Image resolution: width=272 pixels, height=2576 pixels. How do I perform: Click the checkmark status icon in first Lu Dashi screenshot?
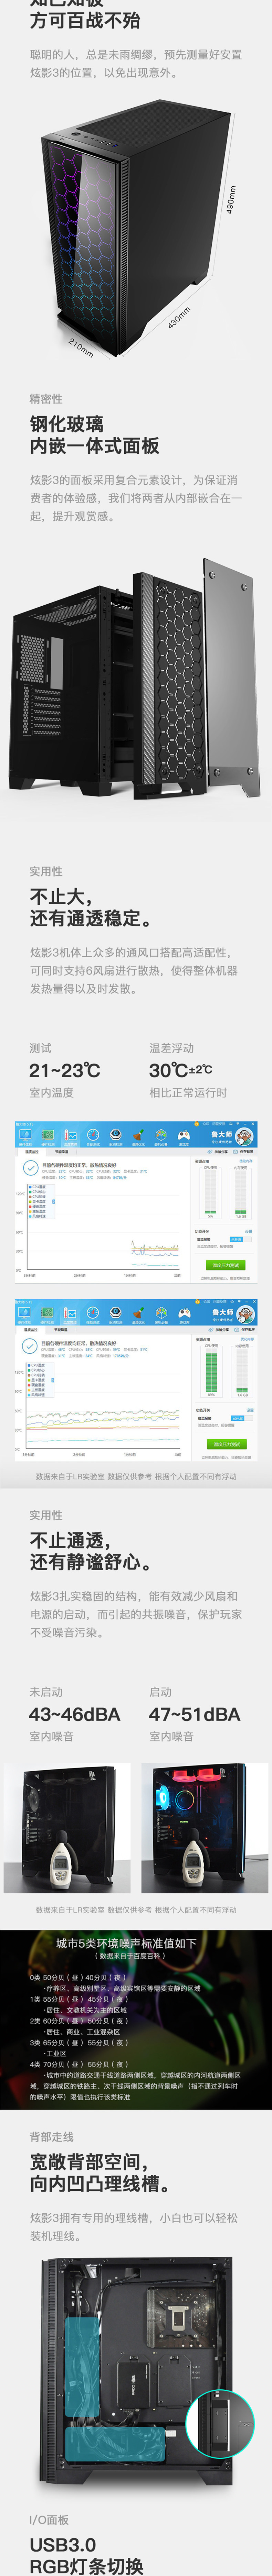(31, 1168)
